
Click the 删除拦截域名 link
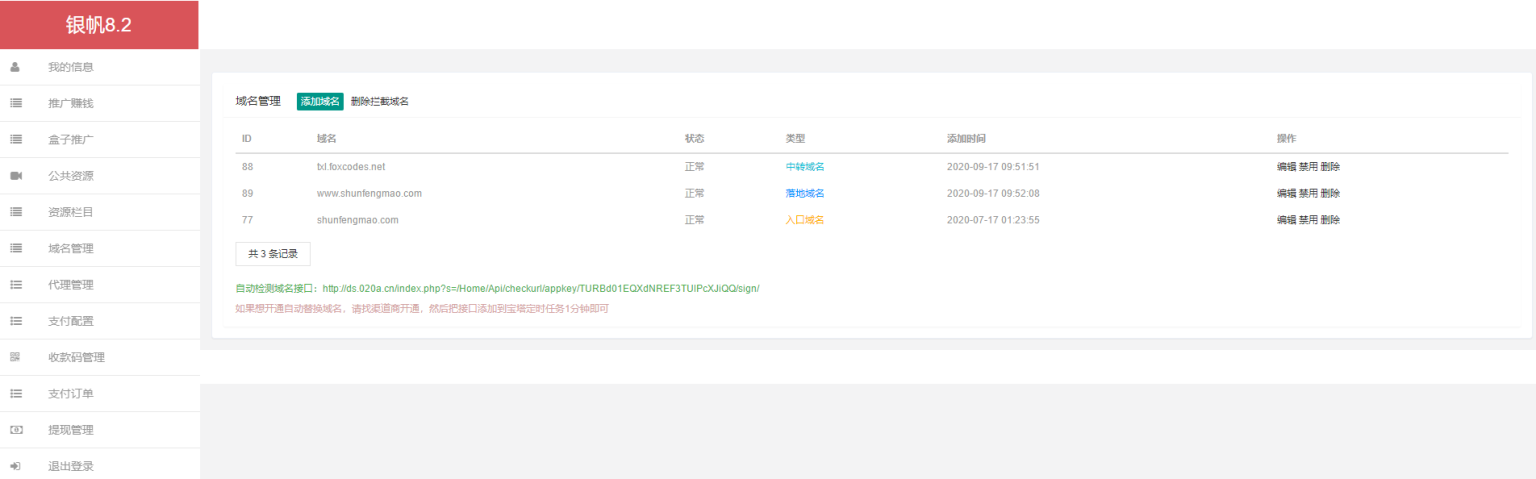(380, 101)
